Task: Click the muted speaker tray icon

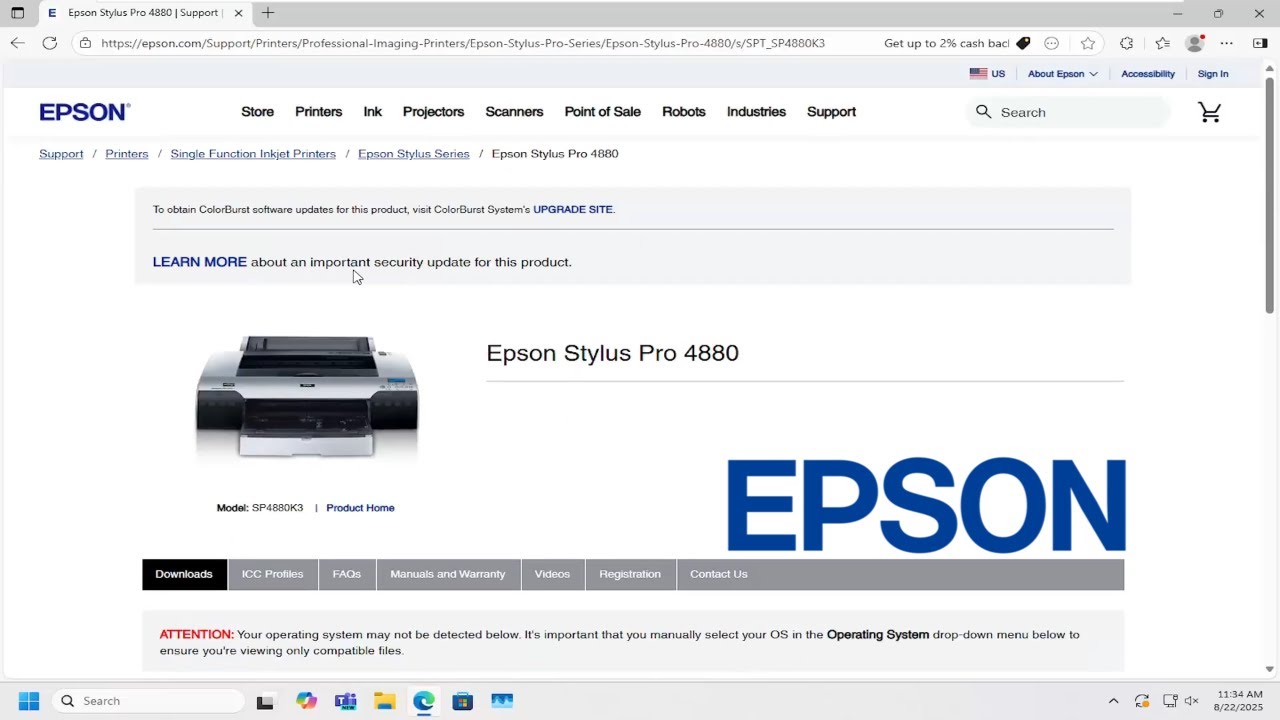Action: tap(1191, 701)
